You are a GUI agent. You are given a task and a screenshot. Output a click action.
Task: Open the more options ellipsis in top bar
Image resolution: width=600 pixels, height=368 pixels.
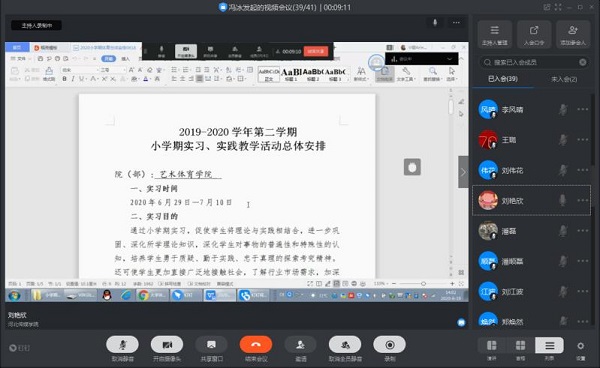coord(456,23)
